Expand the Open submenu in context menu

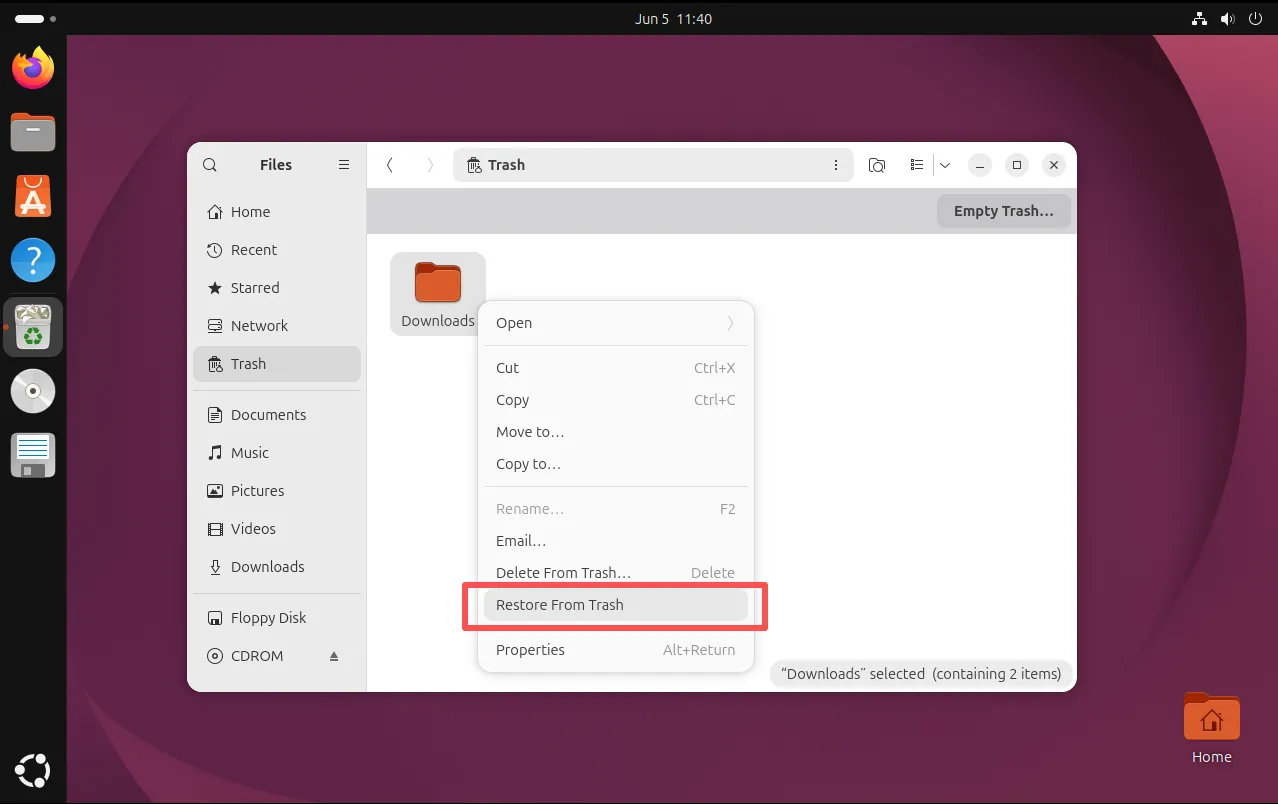pos(615,323)
